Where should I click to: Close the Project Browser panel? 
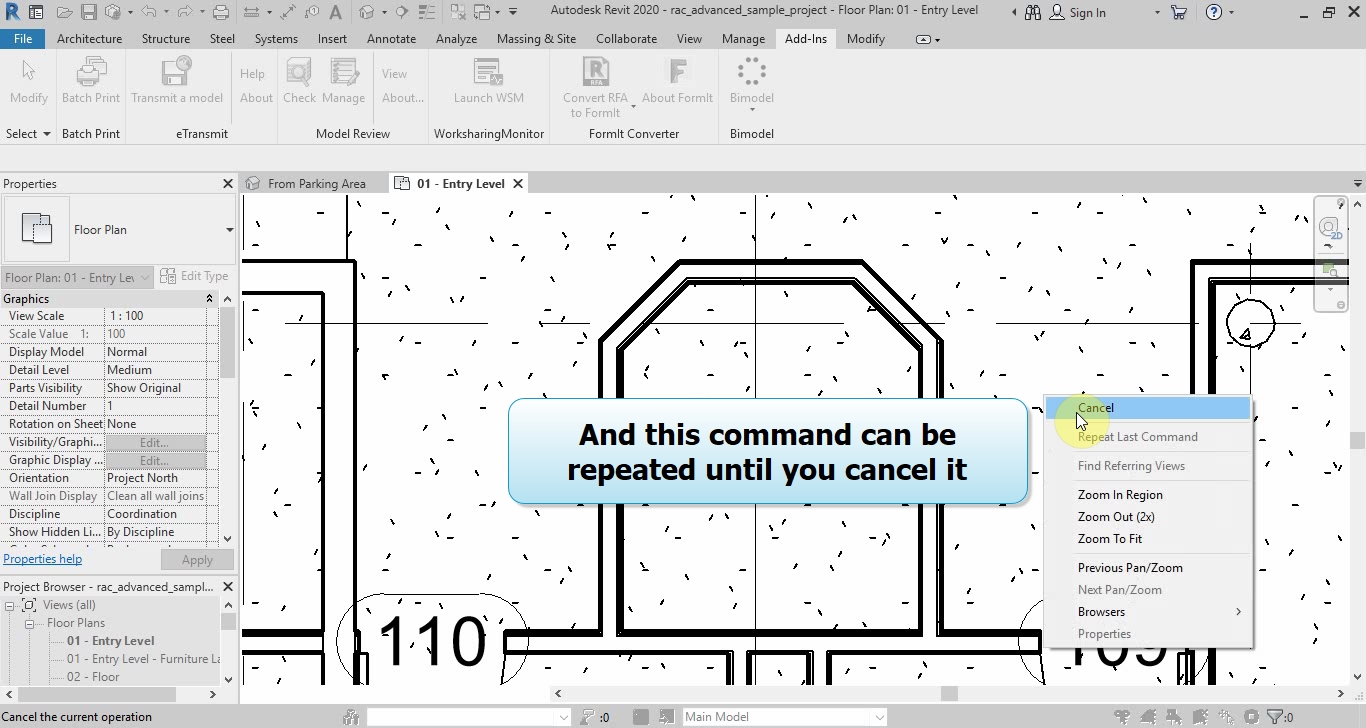coord(228,587)
